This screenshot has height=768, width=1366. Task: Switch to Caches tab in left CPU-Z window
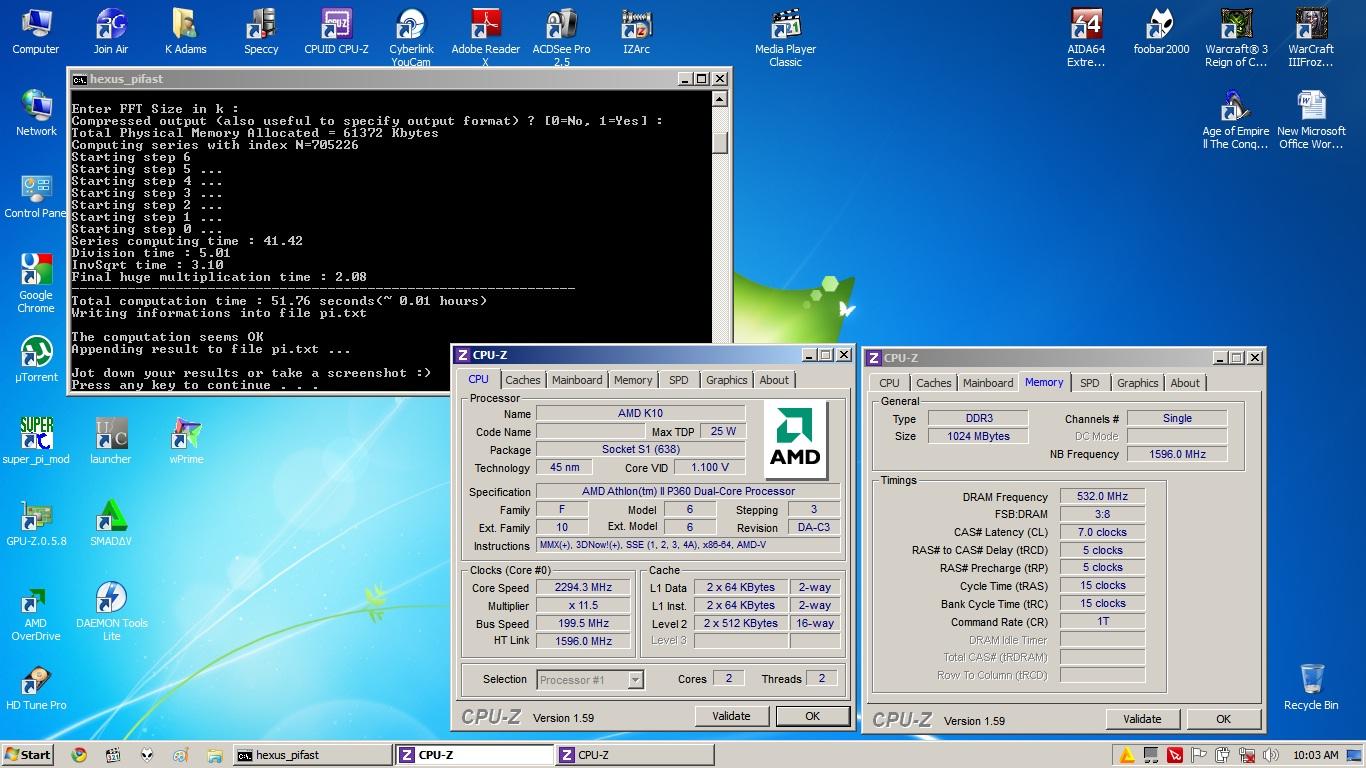tap(522, 380)
